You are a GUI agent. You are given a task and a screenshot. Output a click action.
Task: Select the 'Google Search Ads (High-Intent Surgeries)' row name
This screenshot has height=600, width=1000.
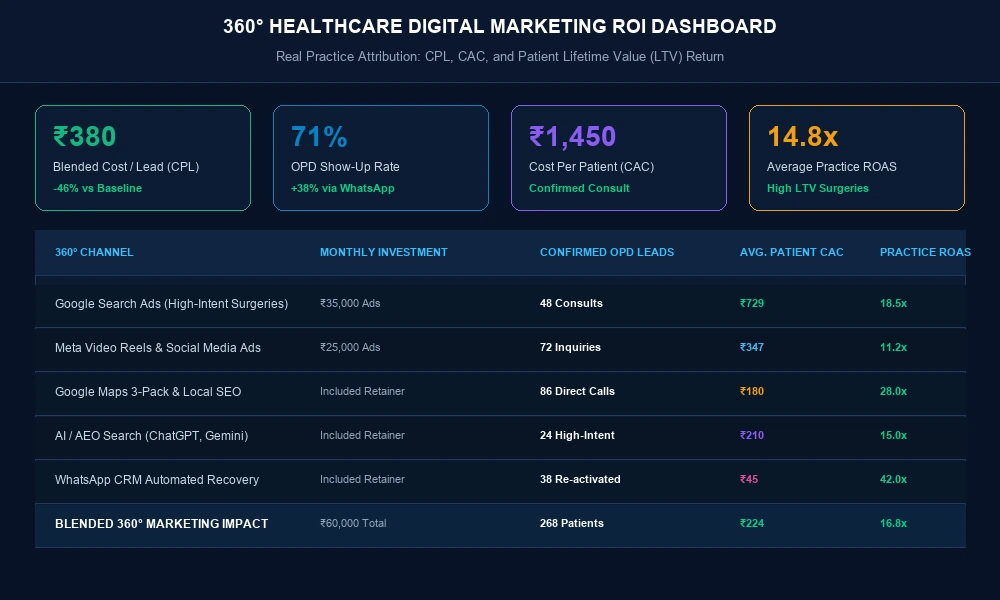pyautogui.click(x=172, y=304)
